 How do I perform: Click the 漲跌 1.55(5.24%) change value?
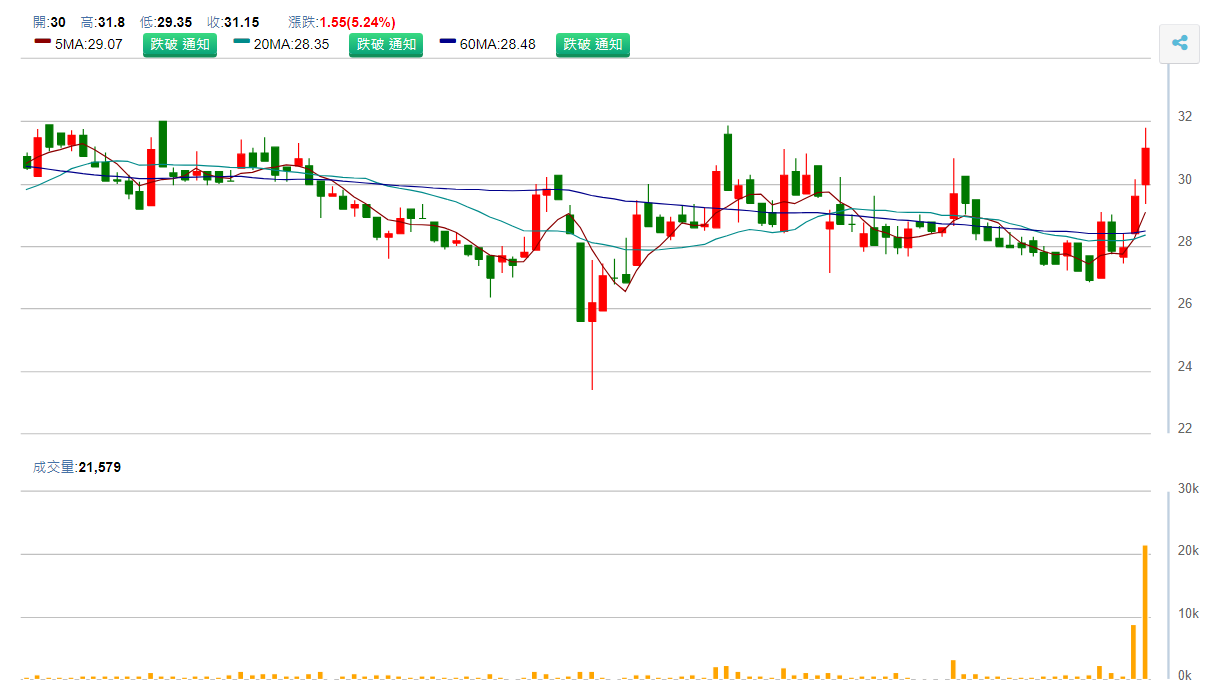tap(357, 22)
